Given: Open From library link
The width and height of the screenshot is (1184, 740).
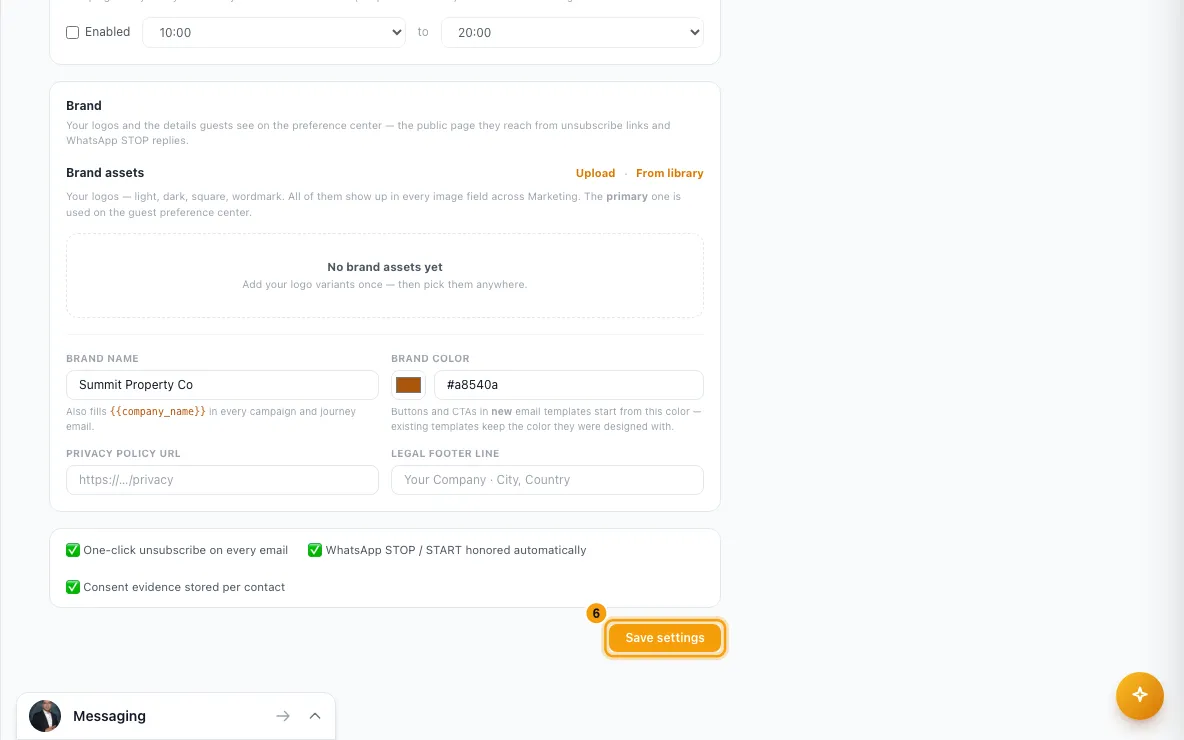Looking at the screenshot, I should (x=669, y=173).
